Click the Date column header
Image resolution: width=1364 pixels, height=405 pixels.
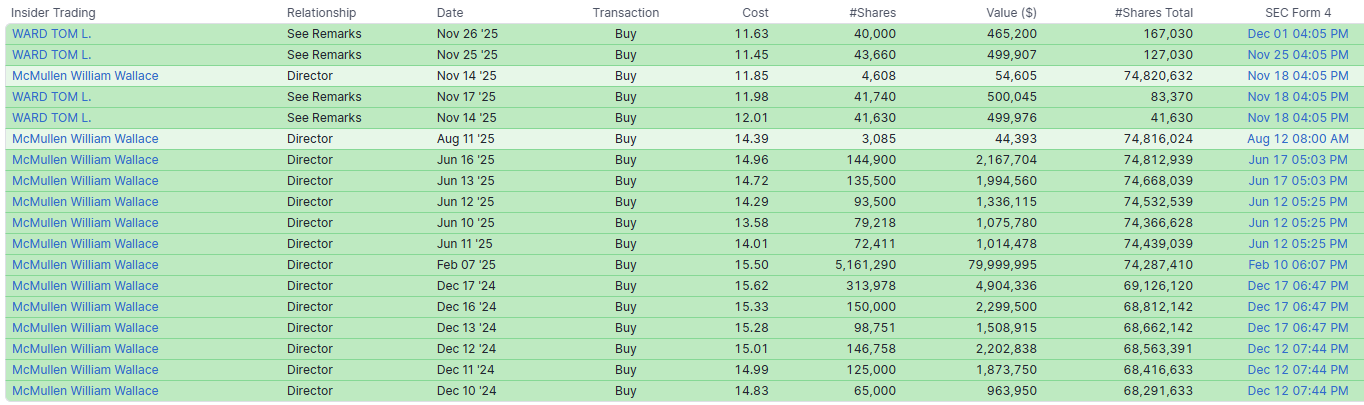tap(450, 13)
